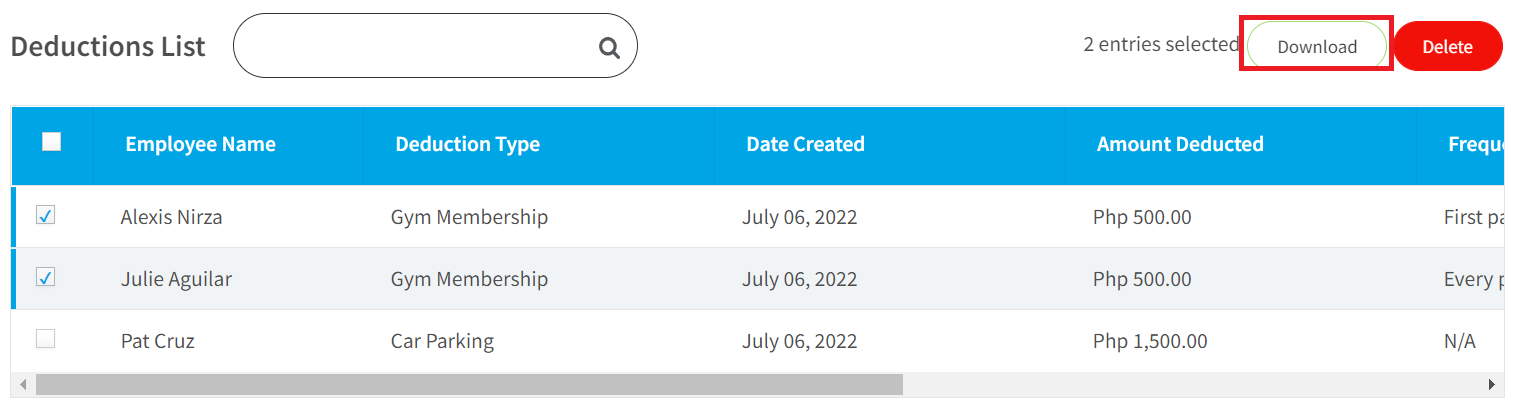Image resolution: width=1518 pixels, height=411 pixels.
Task: Uncheck Julie Aguilar's row checkbox
Action: coord(45,277)
